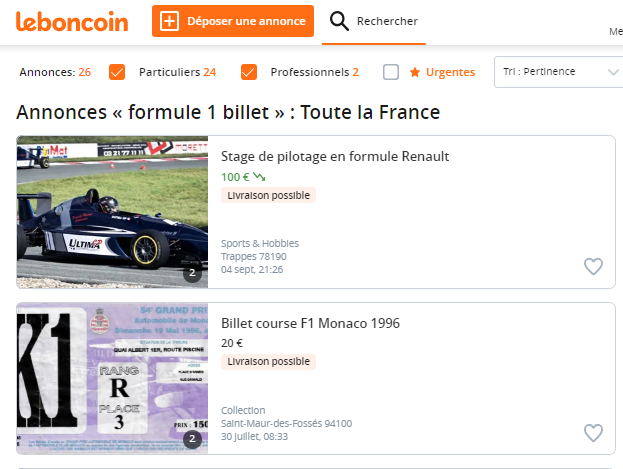Click the Monaco ticket thumbnail image

[112, 378]
